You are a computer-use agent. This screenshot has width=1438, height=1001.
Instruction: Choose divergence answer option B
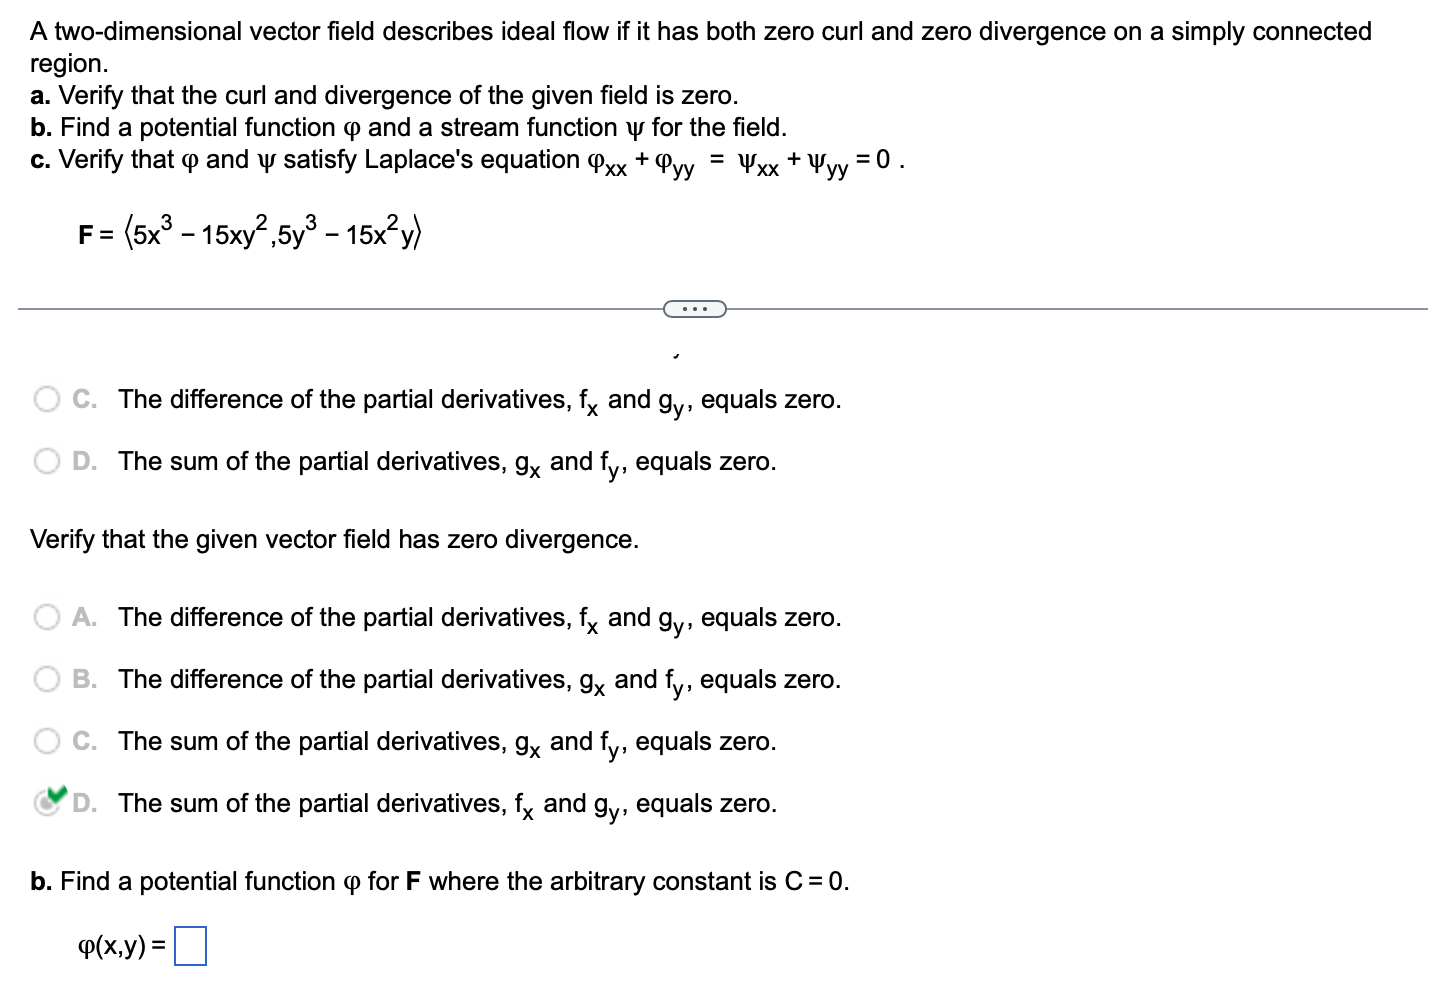46,679
